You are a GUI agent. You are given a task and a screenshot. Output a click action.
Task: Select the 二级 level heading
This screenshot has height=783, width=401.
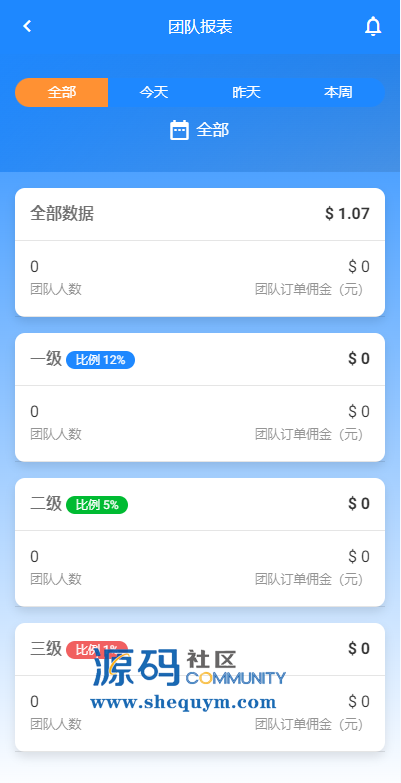tap(46, 503)
